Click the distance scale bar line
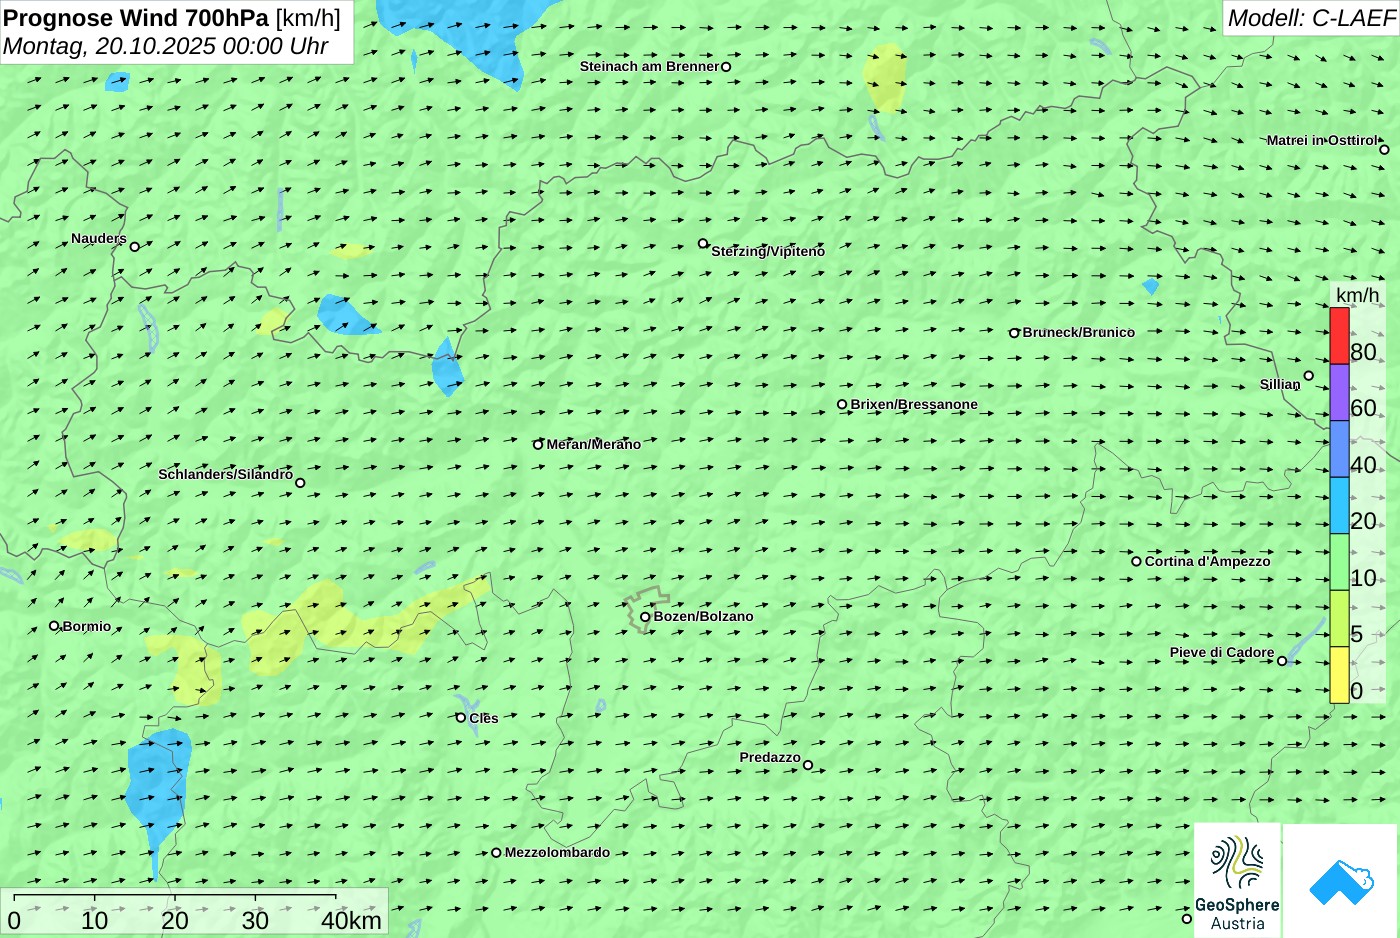 [x=175, y=897]
